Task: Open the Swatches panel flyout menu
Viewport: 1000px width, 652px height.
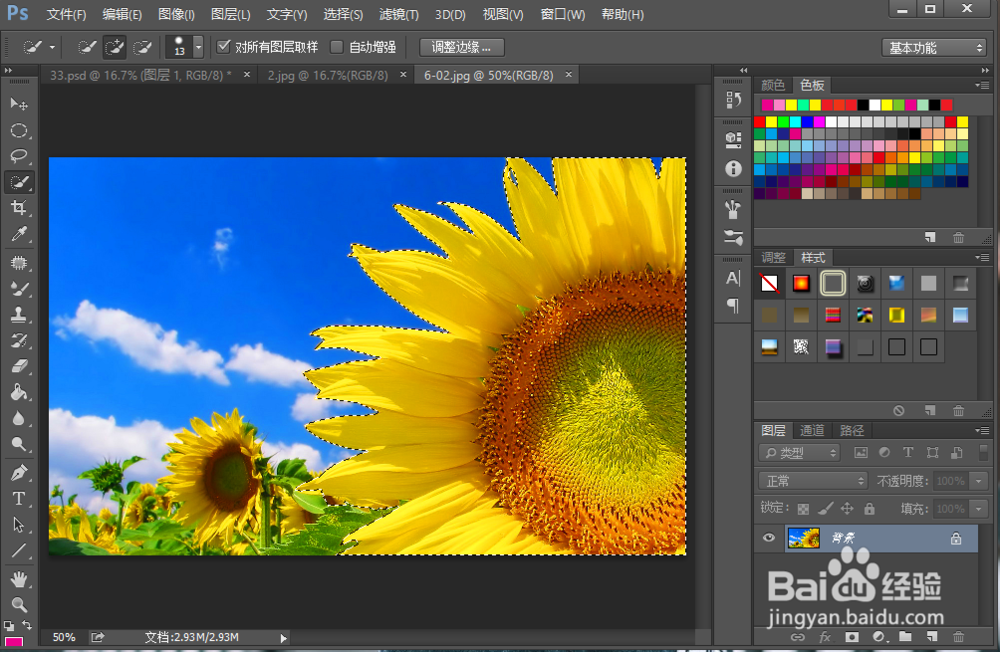Action: 982,85
